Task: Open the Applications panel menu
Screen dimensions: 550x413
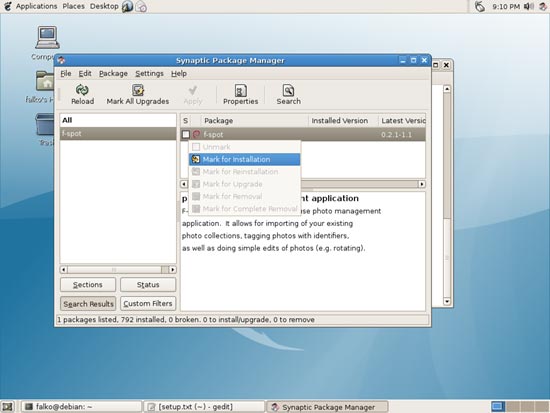Action: [36, 6]
